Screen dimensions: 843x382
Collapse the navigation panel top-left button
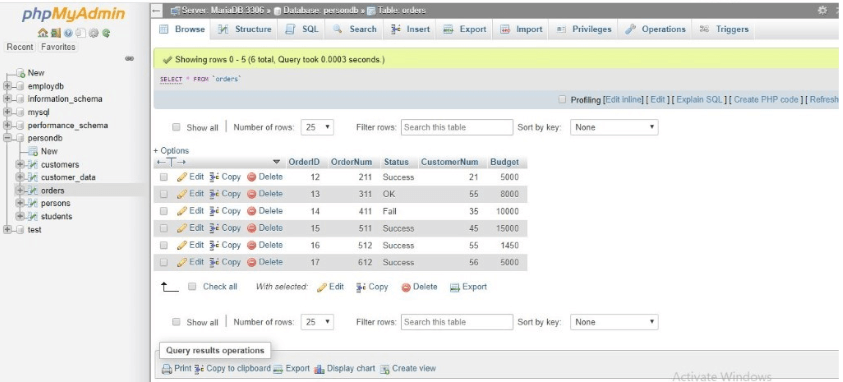156,11
